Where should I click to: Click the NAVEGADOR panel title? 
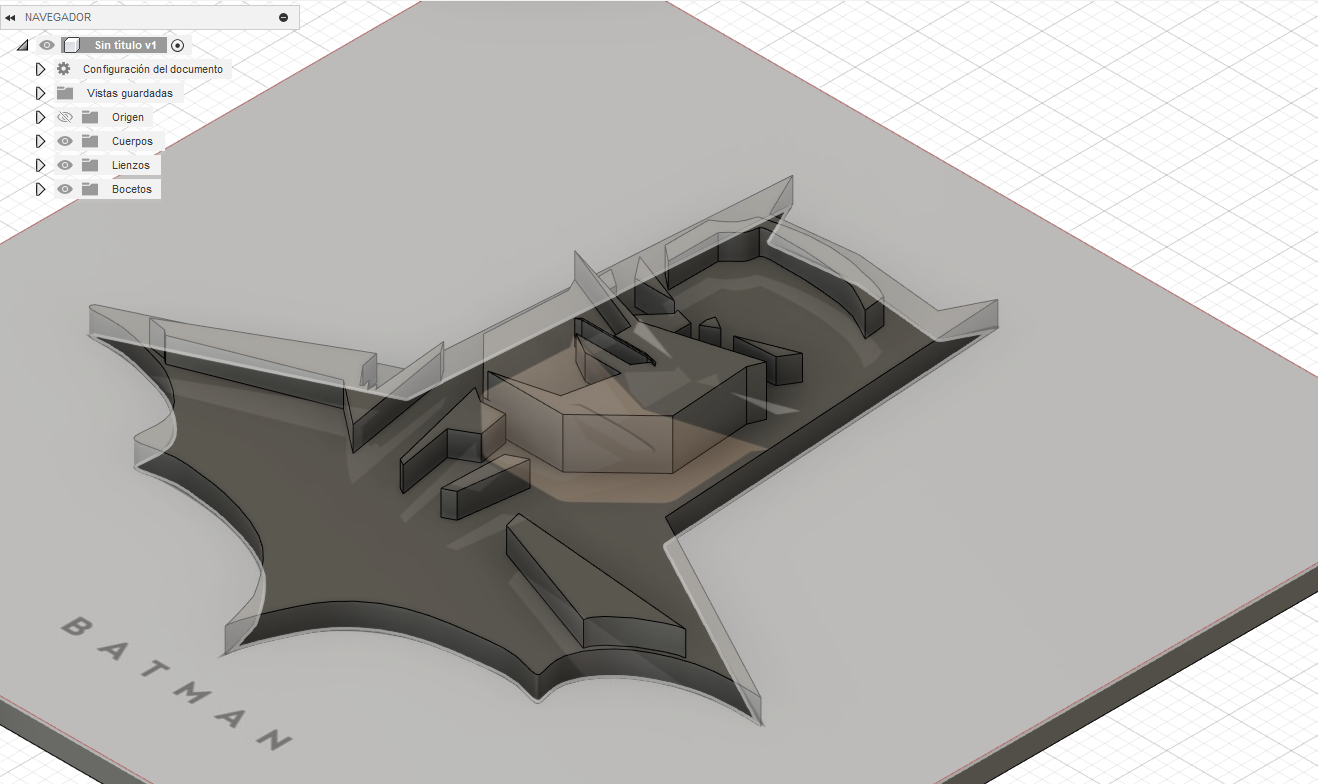[58, 17]
